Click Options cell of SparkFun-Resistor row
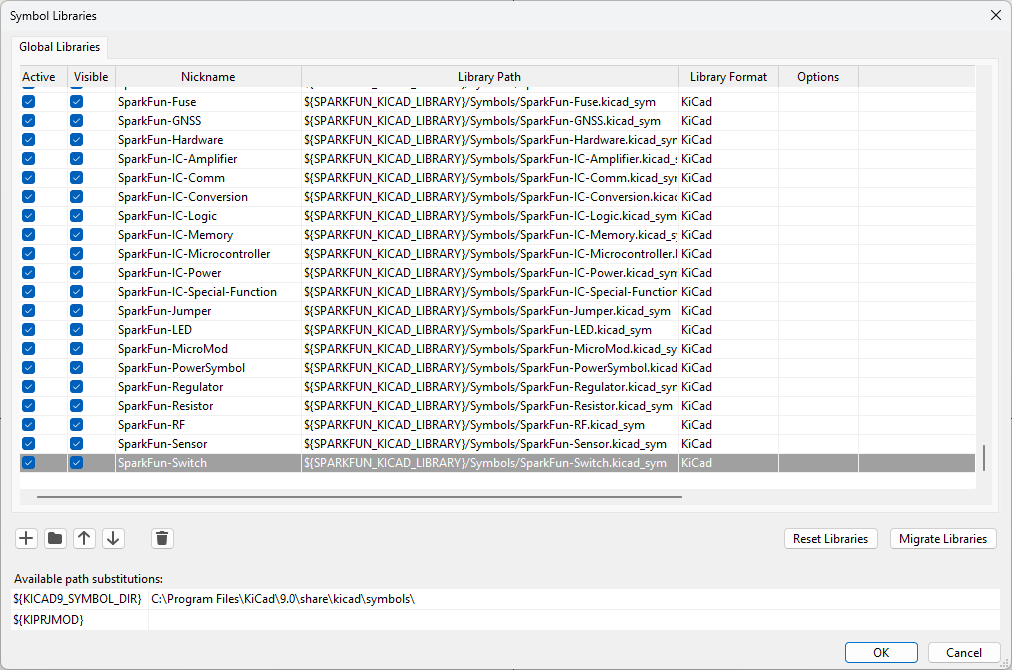The image size is (1012, 670). point(818,406)
